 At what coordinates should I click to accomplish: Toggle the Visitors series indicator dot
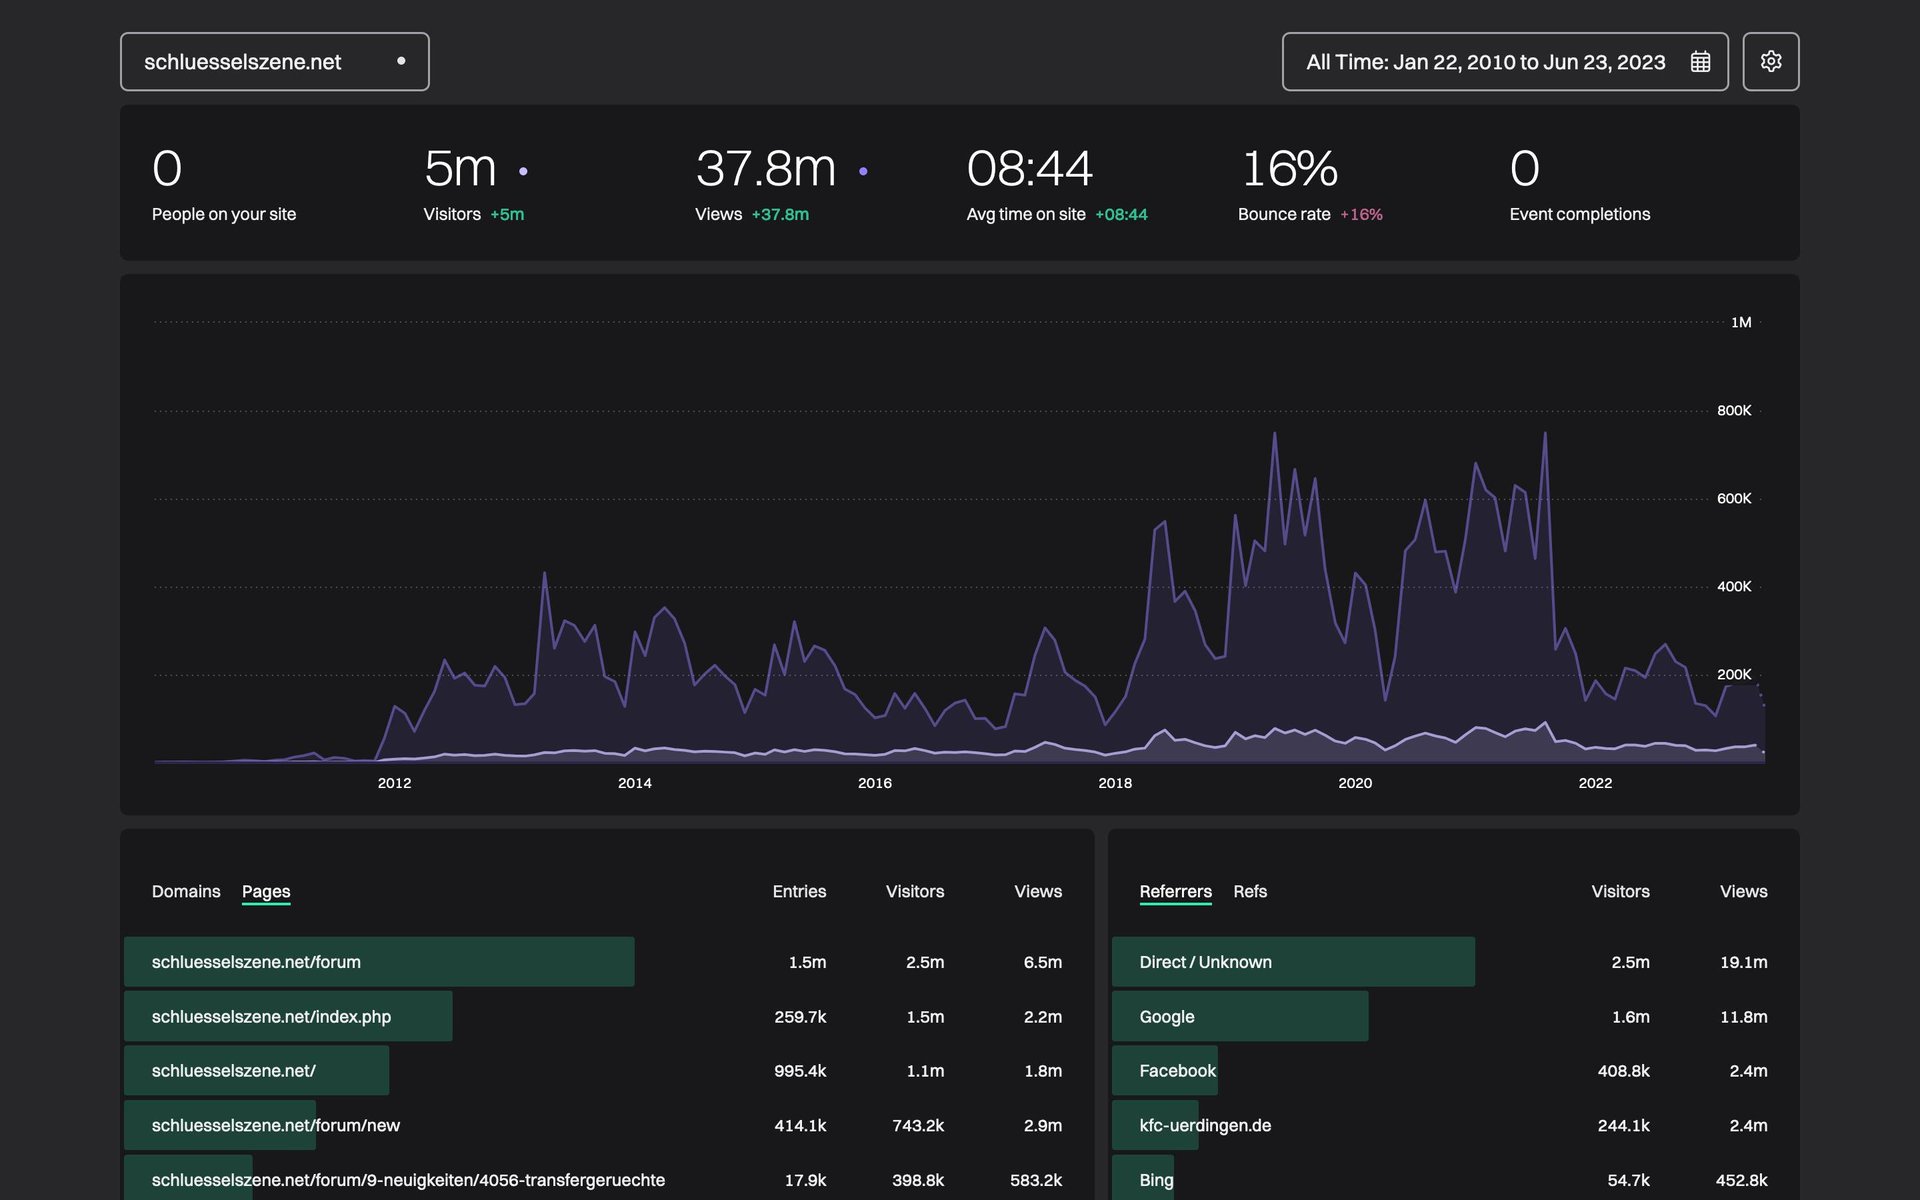coord(523,170)
